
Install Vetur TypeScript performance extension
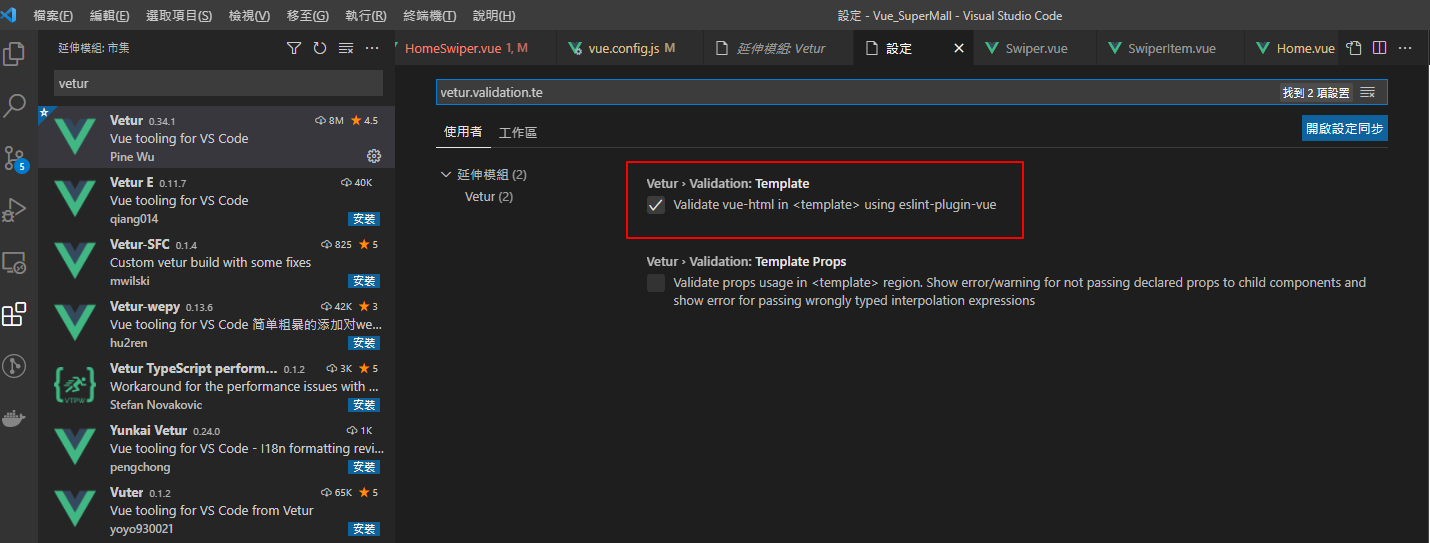click(364, 405)
